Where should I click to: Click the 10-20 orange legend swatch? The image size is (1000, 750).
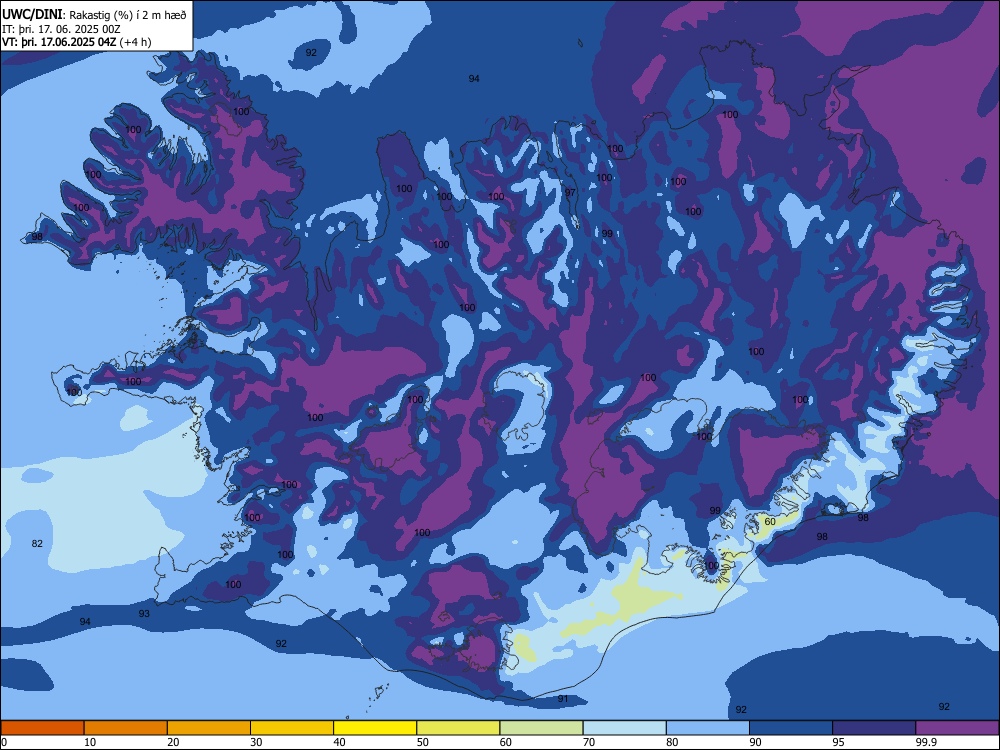pos(126,728)
